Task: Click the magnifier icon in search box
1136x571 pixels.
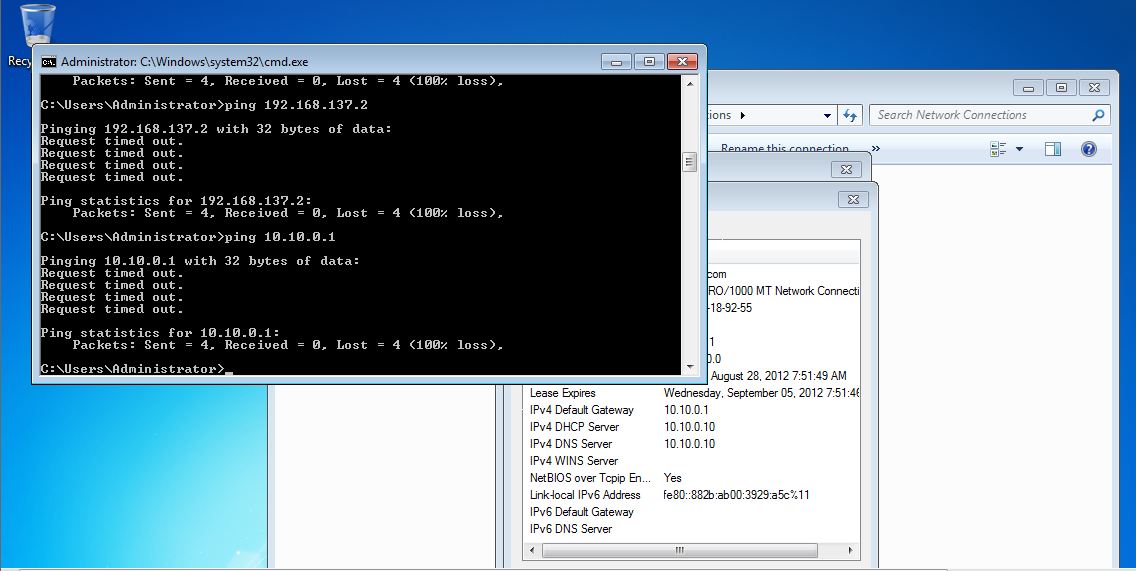Action: pyautogui.click(x=1098, y=115)
